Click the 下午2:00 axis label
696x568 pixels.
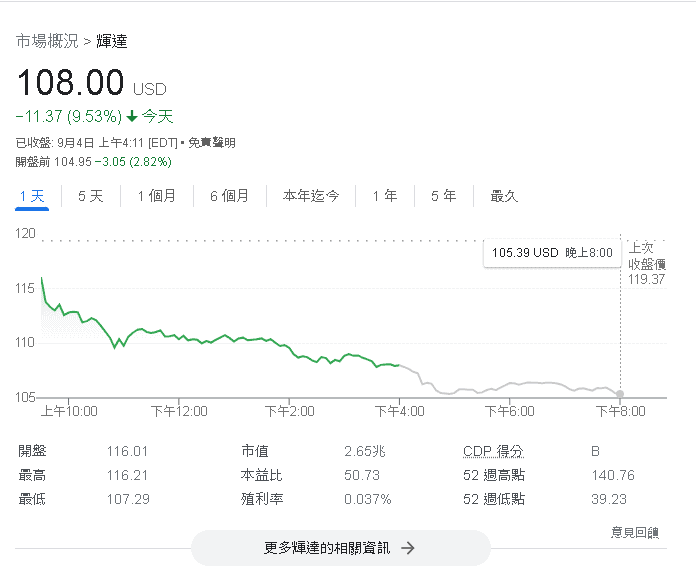click(289, 411)
